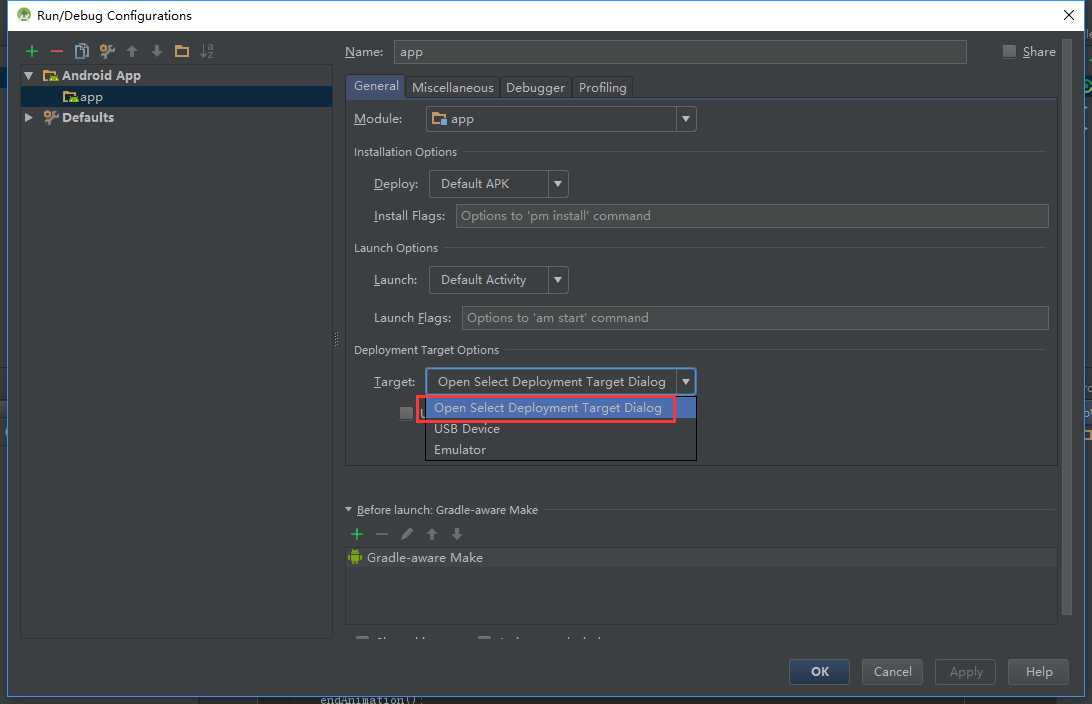This screenshot has width=1092, height=704.
Task: Select the Gradle-aware Make android icon
Action: click(355, 557)
